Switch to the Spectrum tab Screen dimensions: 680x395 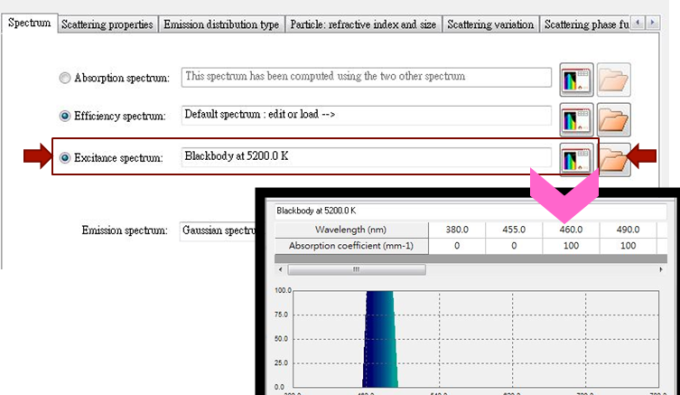coord(29,23)
